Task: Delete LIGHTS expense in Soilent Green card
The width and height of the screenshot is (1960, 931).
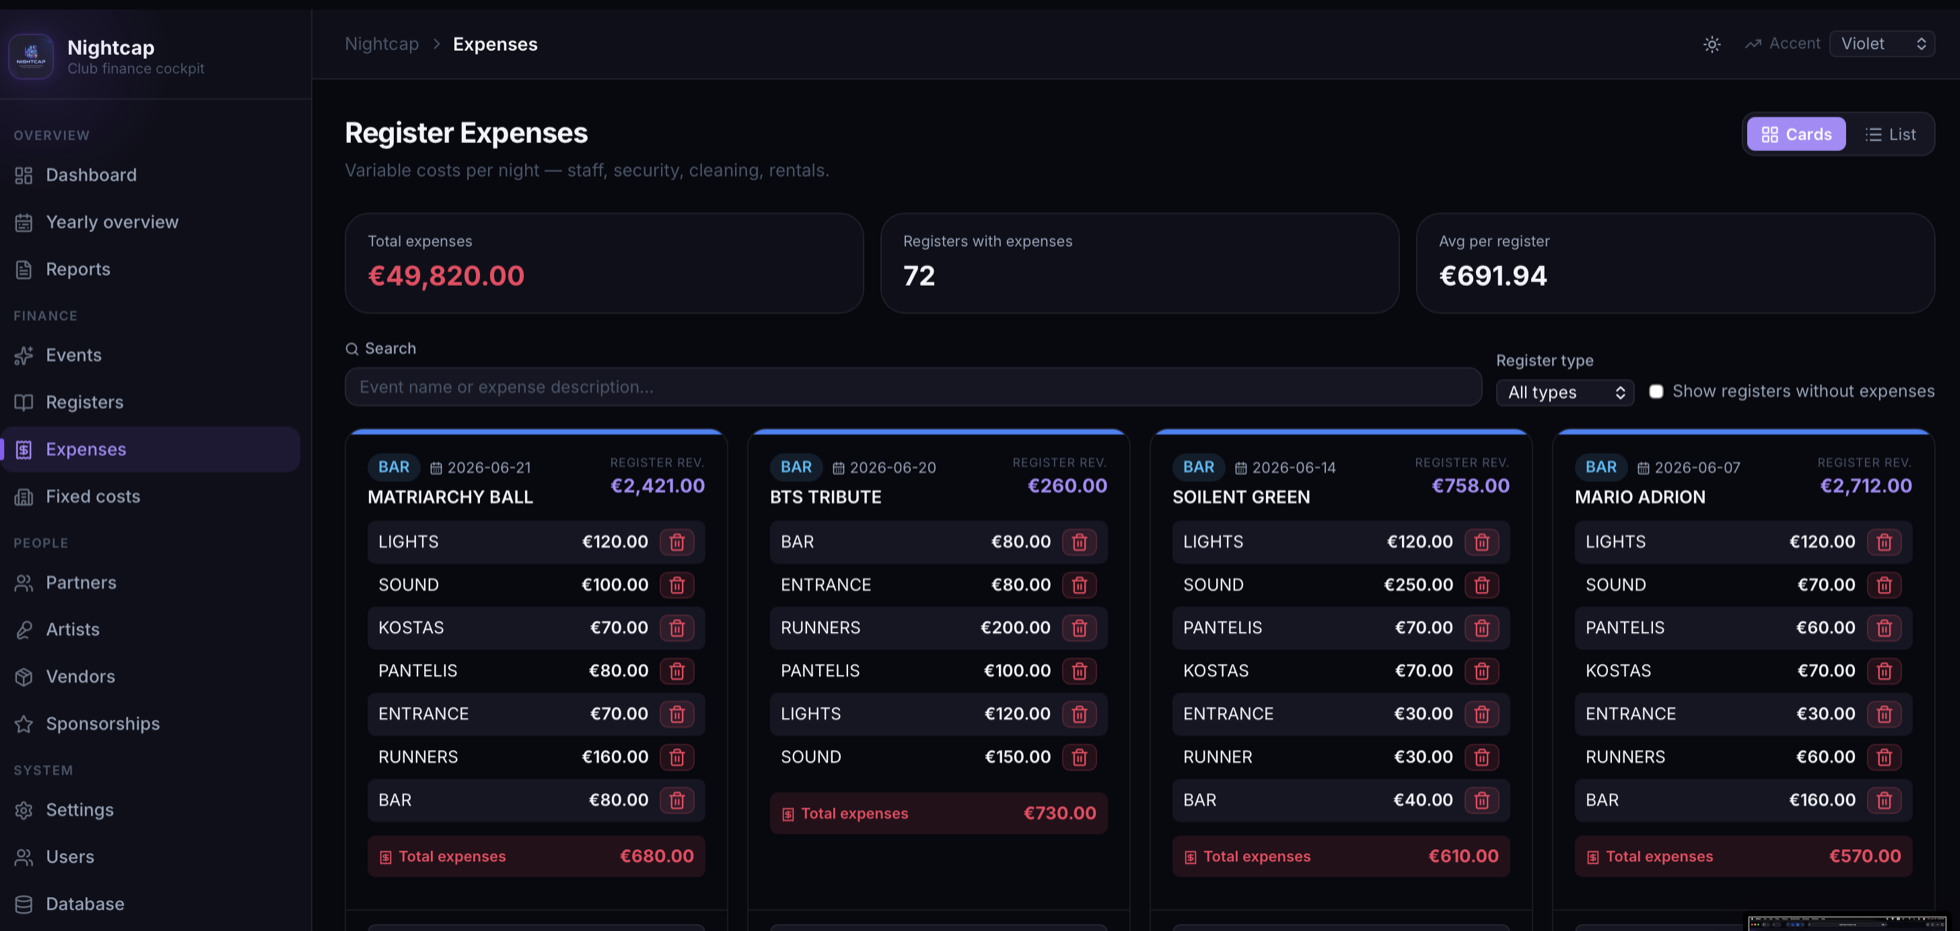Action: pyautogui.click(x=1482, y=542)
